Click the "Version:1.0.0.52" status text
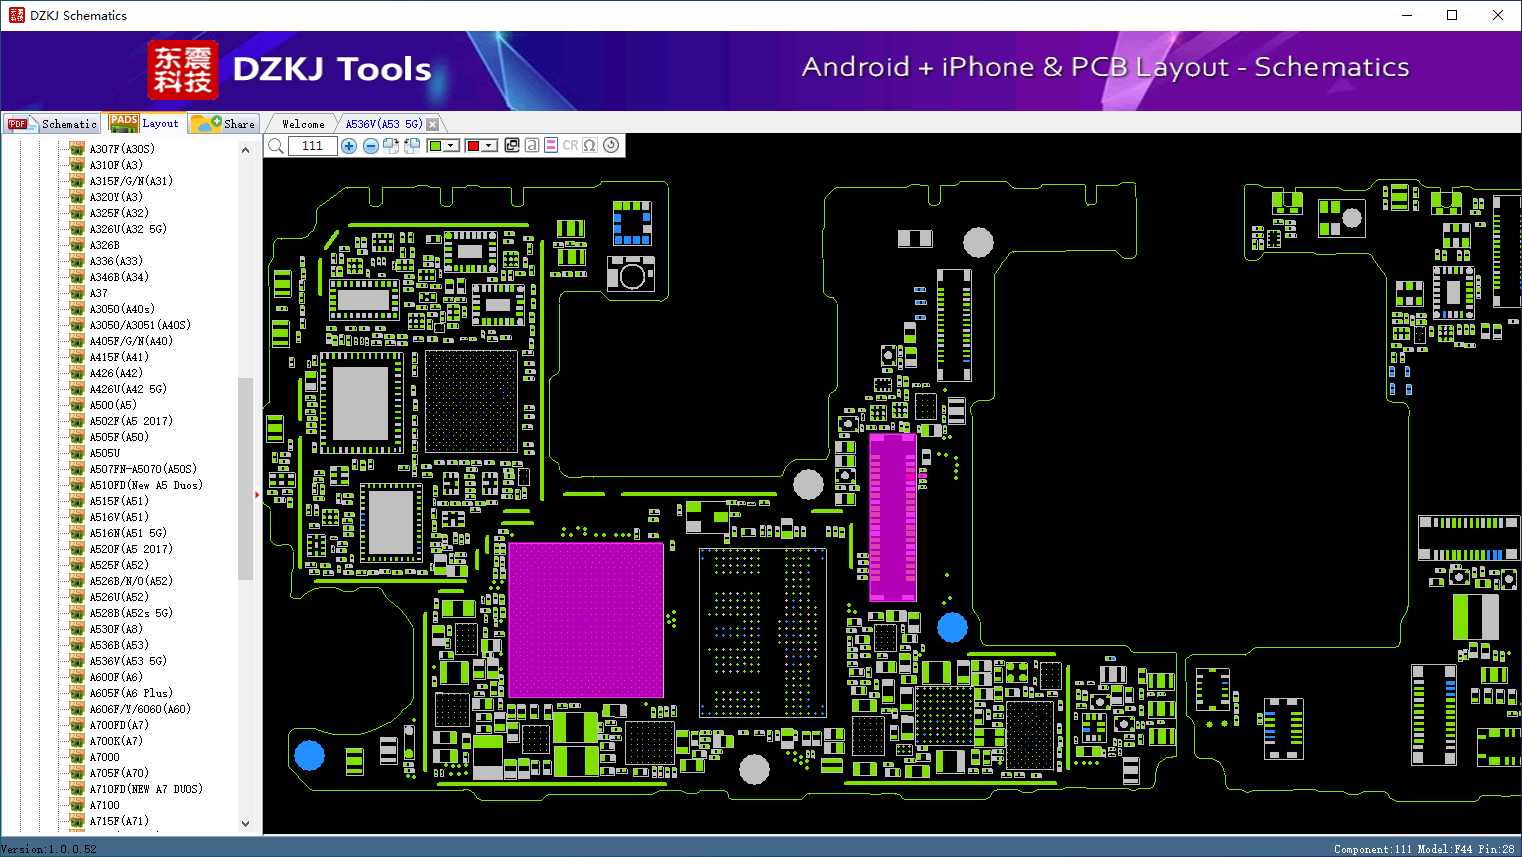The image size is (1522, 857). point(49,849)
